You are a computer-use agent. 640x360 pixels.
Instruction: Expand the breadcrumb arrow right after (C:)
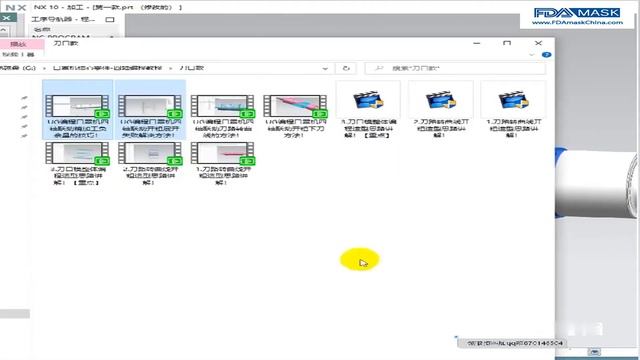(x=44, y=69)
